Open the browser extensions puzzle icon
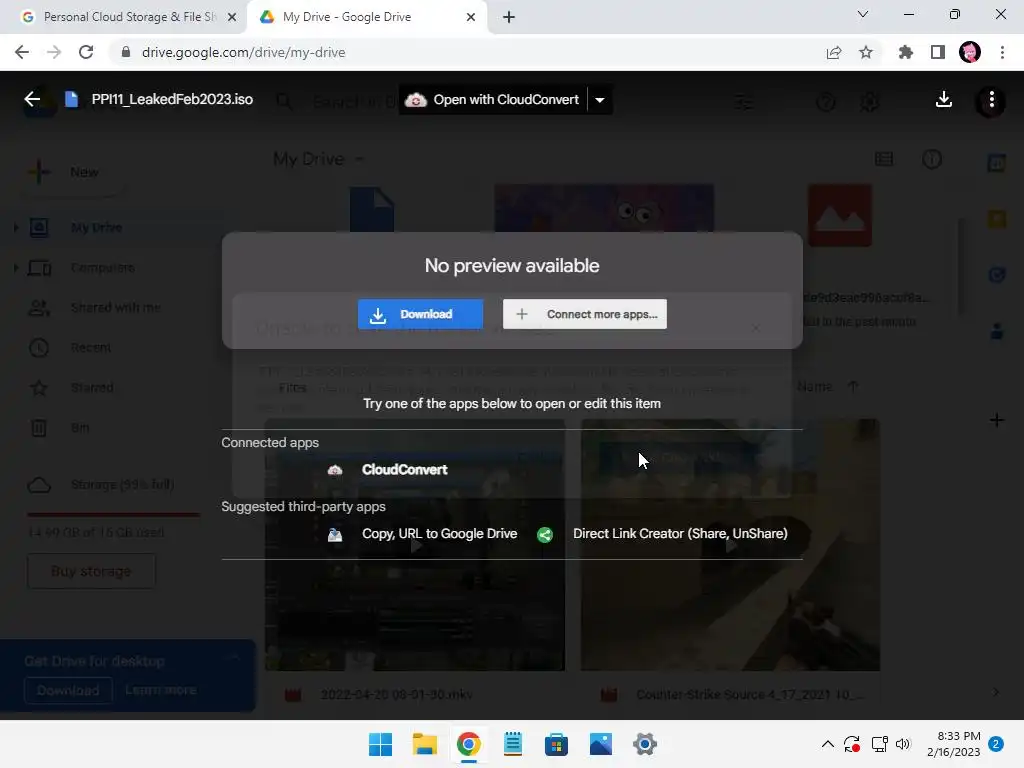The height and width of the screenshot is (768, 1024). pyautogui.click(x=905, y=52)
